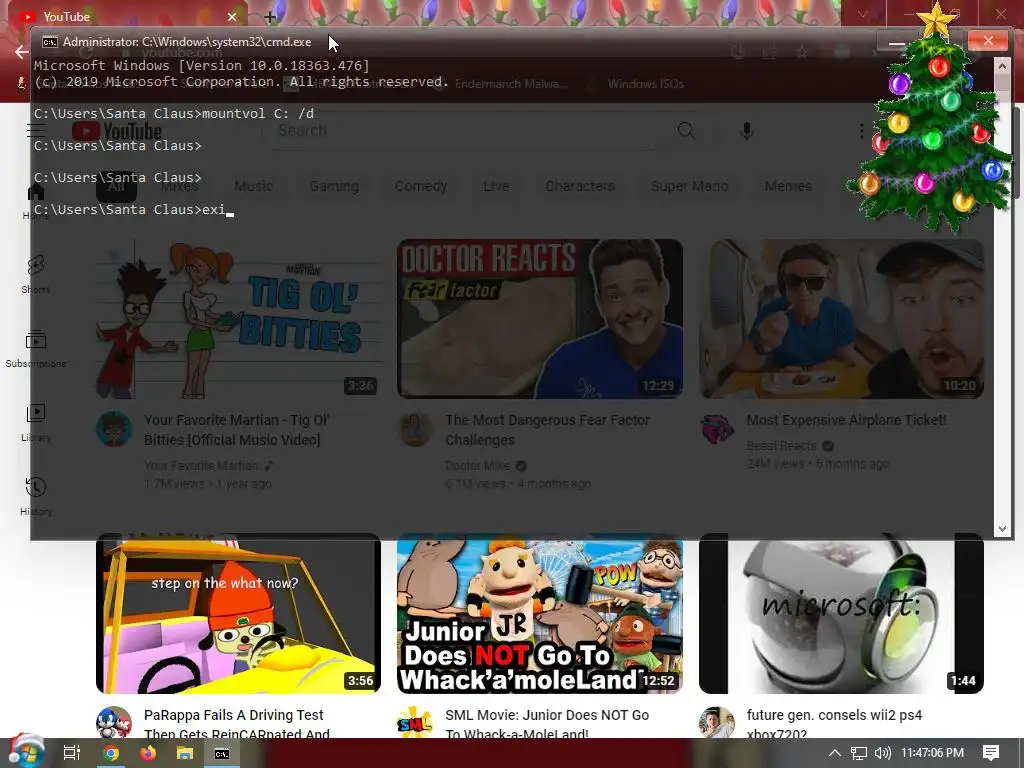
Task: Select the Music category chip
Action: (x=253, y=186)
